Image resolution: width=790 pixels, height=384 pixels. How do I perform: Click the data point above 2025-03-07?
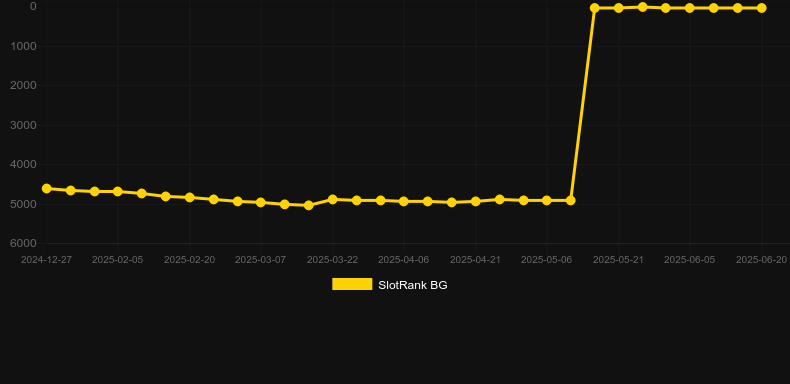[261, 203]
